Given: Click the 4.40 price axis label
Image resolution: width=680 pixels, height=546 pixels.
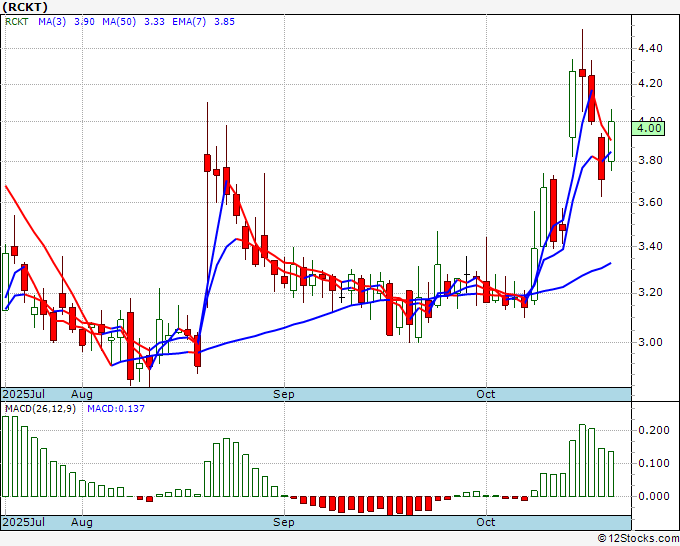Looking at the screenshot, I should pyautogui.click(x=651, y=48).
